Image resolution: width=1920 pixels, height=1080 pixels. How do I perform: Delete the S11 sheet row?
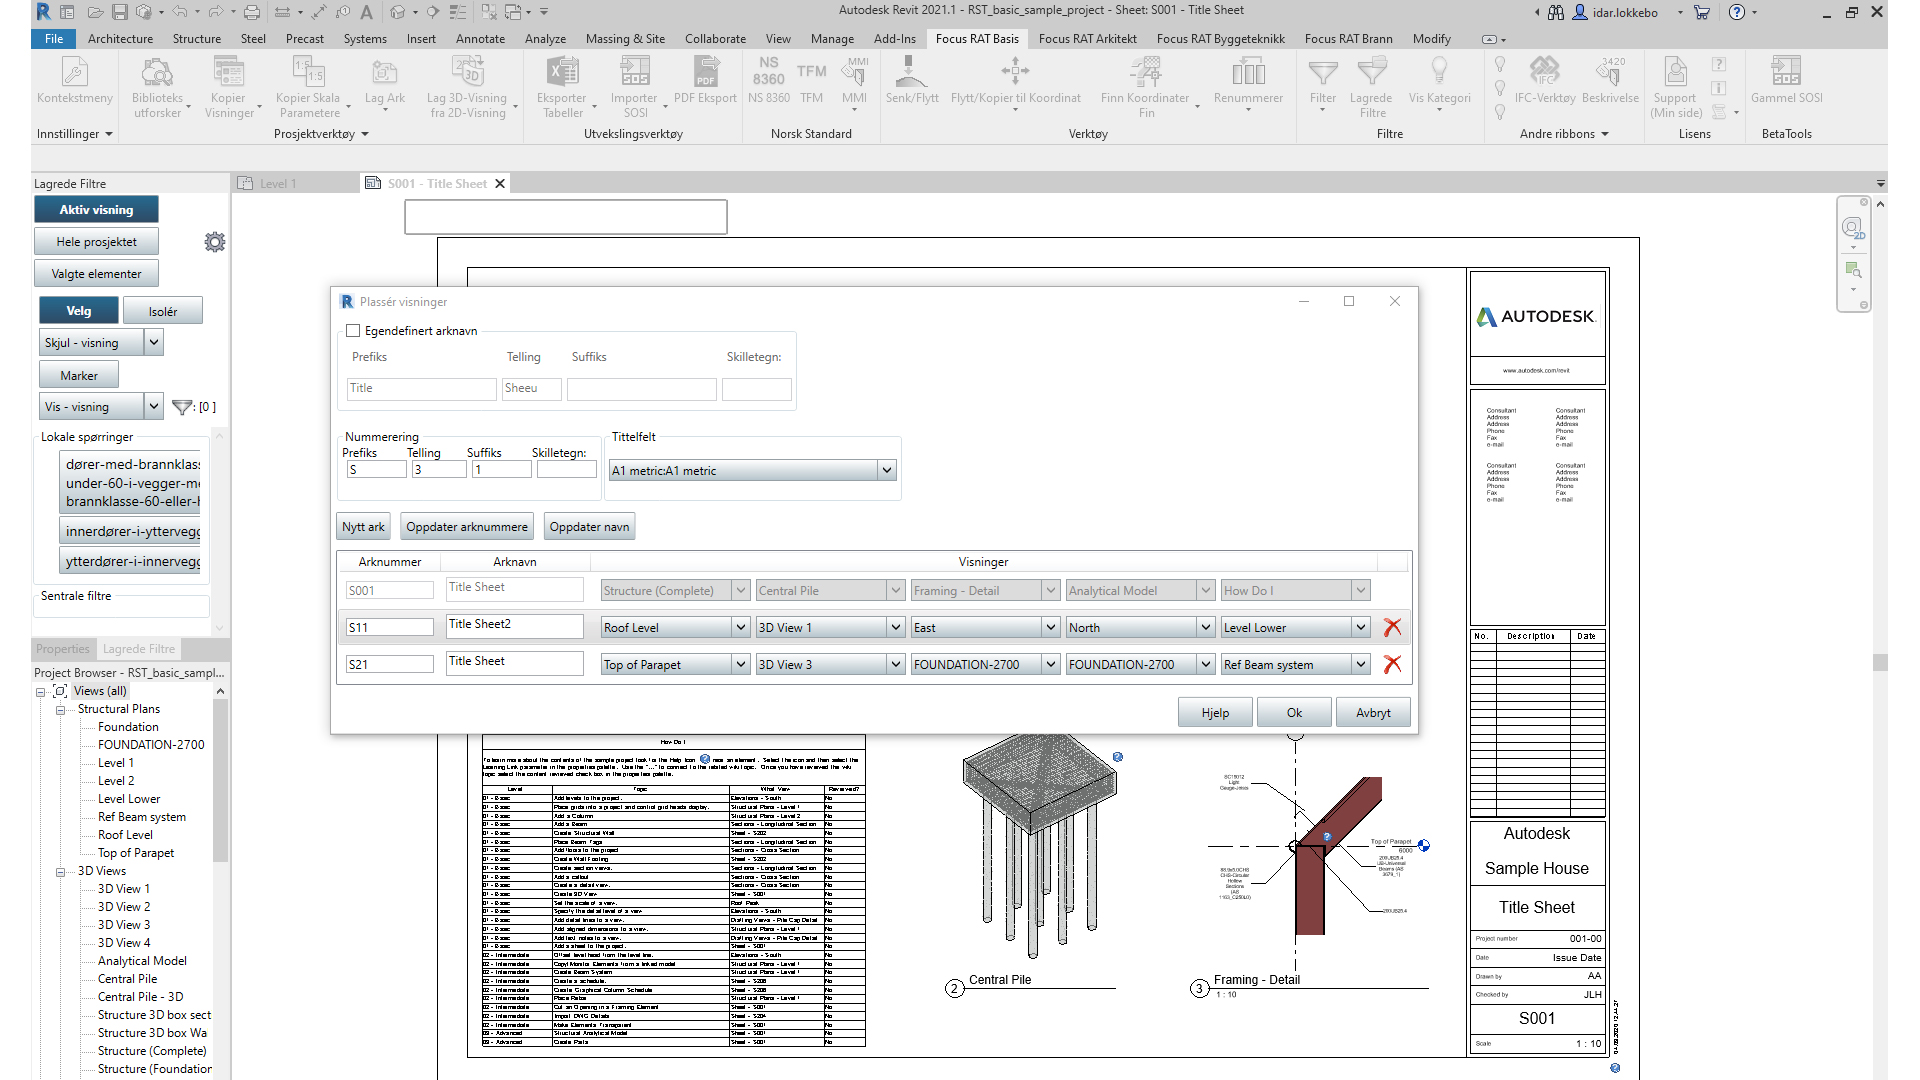[x=1392, y=627]
